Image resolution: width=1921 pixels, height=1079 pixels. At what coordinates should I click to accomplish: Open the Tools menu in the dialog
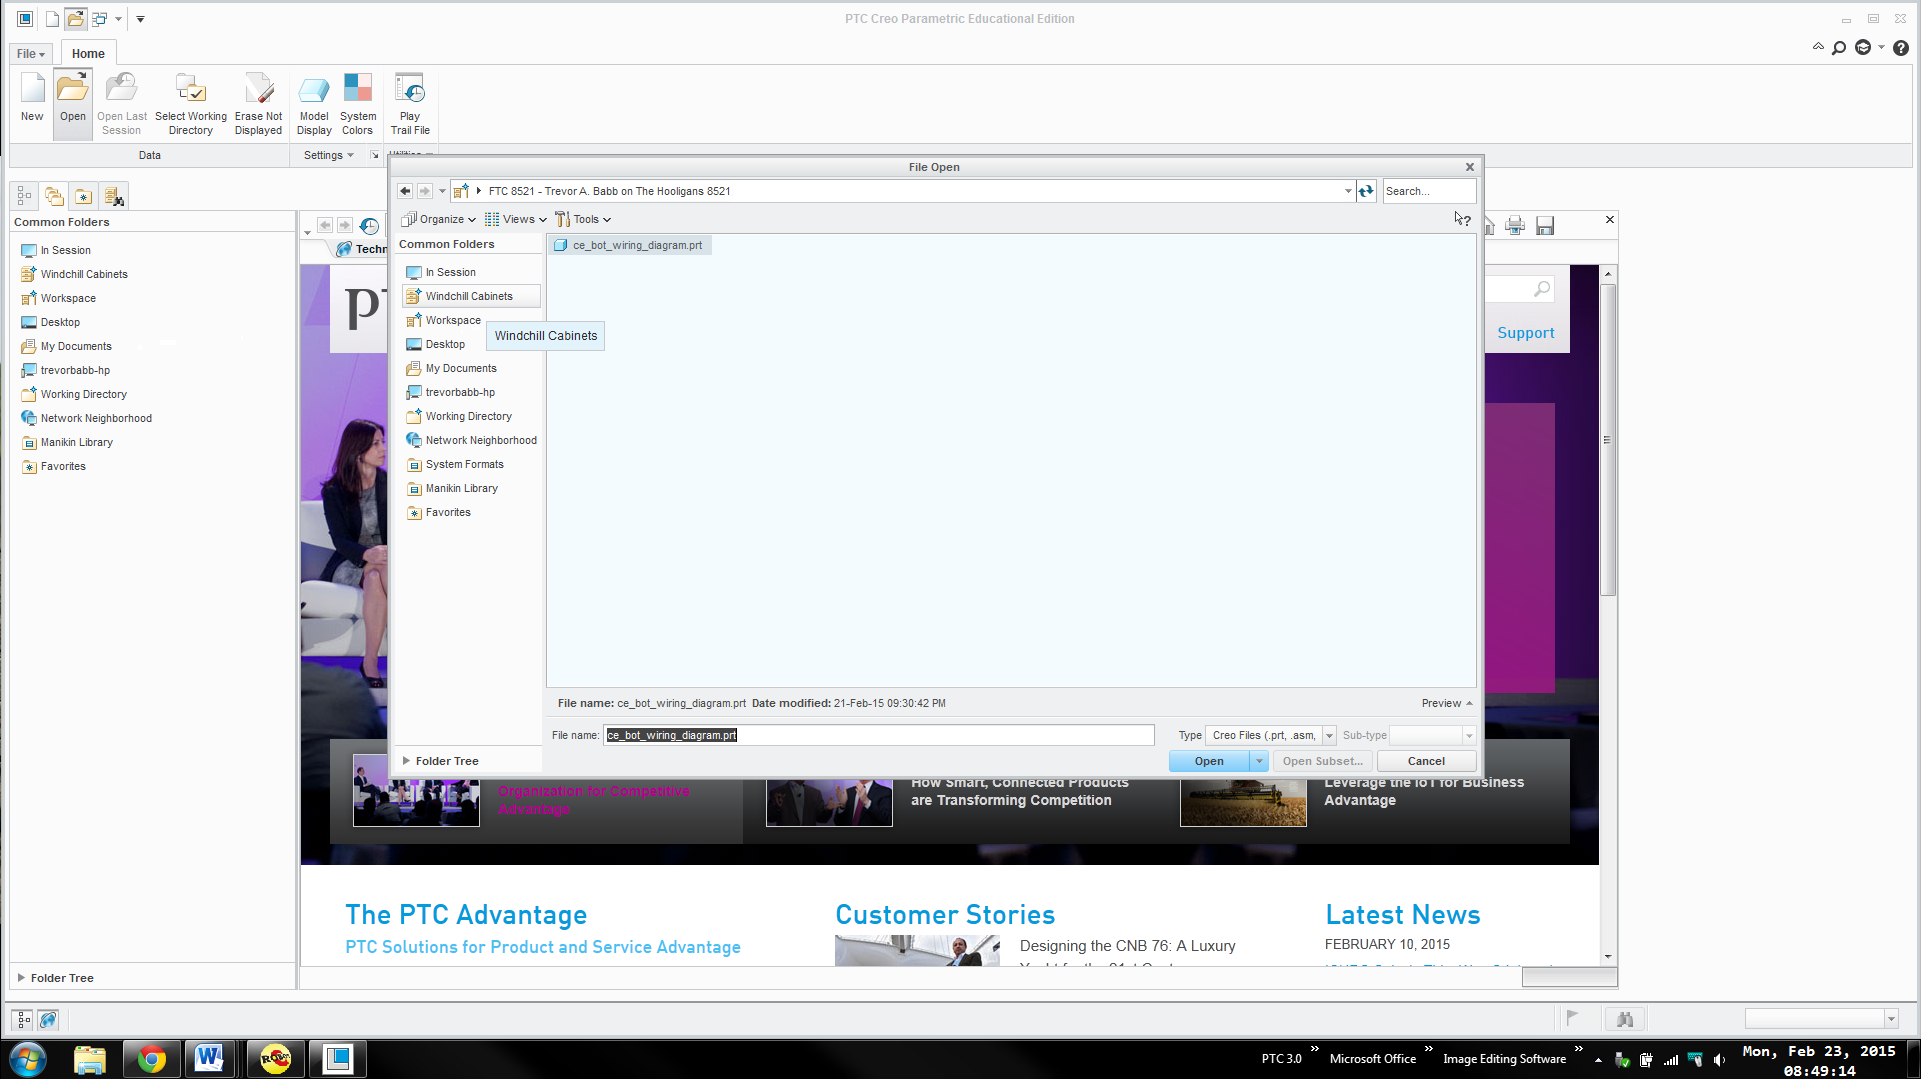pos(583,219)
